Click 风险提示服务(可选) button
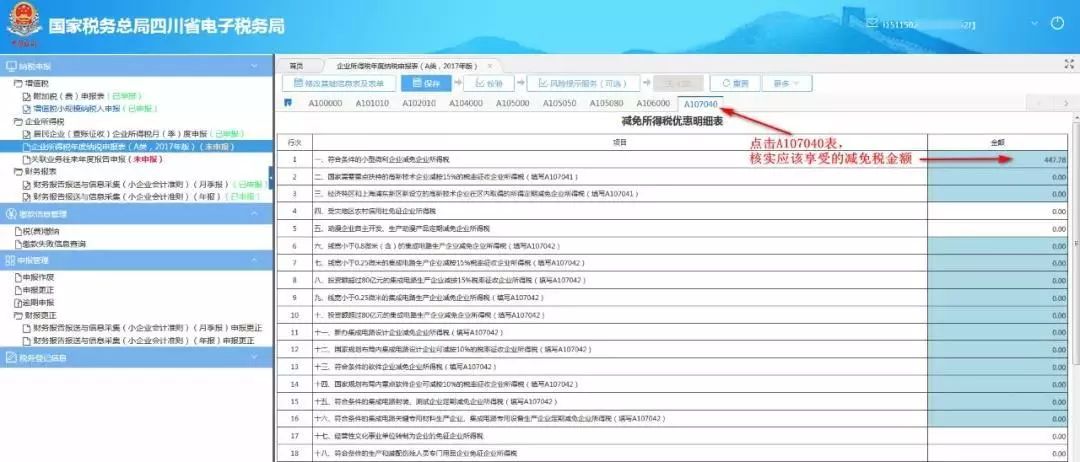Image resolution: width=1080 pixels, height=462 pixels. [583, 83]
